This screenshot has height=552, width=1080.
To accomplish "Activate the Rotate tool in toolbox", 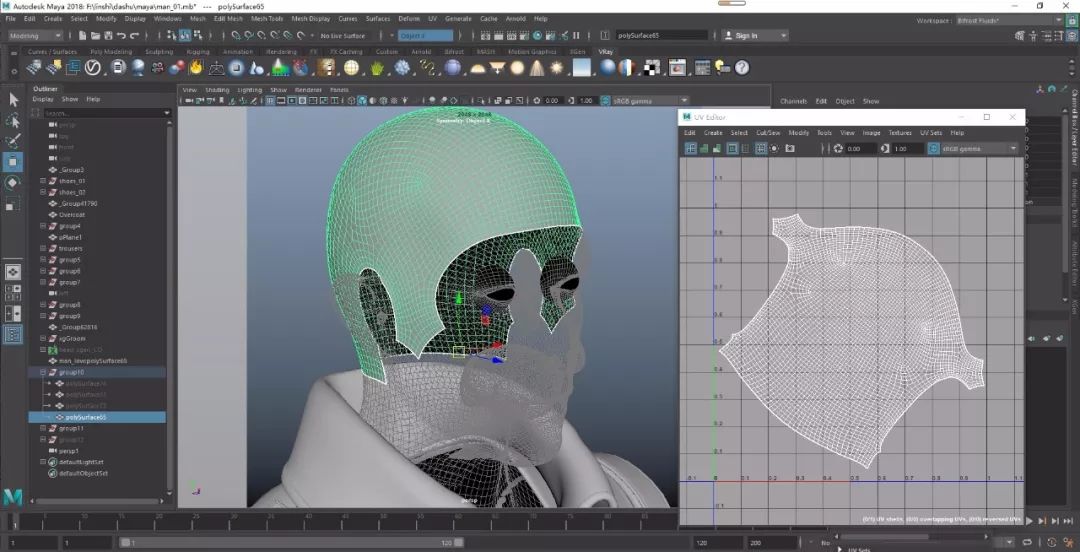I will (x=13, y=183).
